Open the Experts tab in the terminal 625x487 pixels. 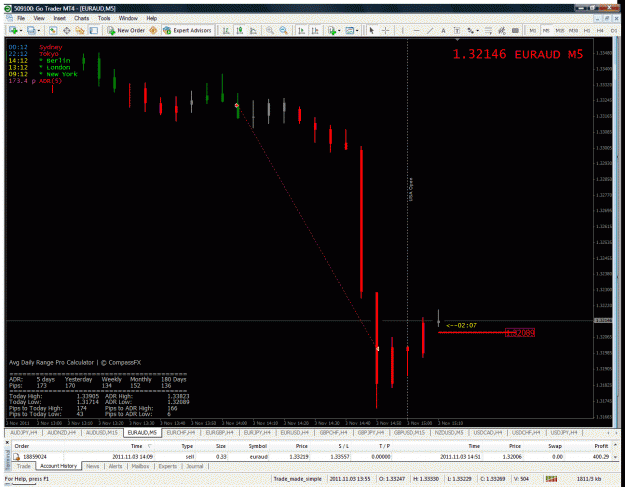[x=167, y=466]
